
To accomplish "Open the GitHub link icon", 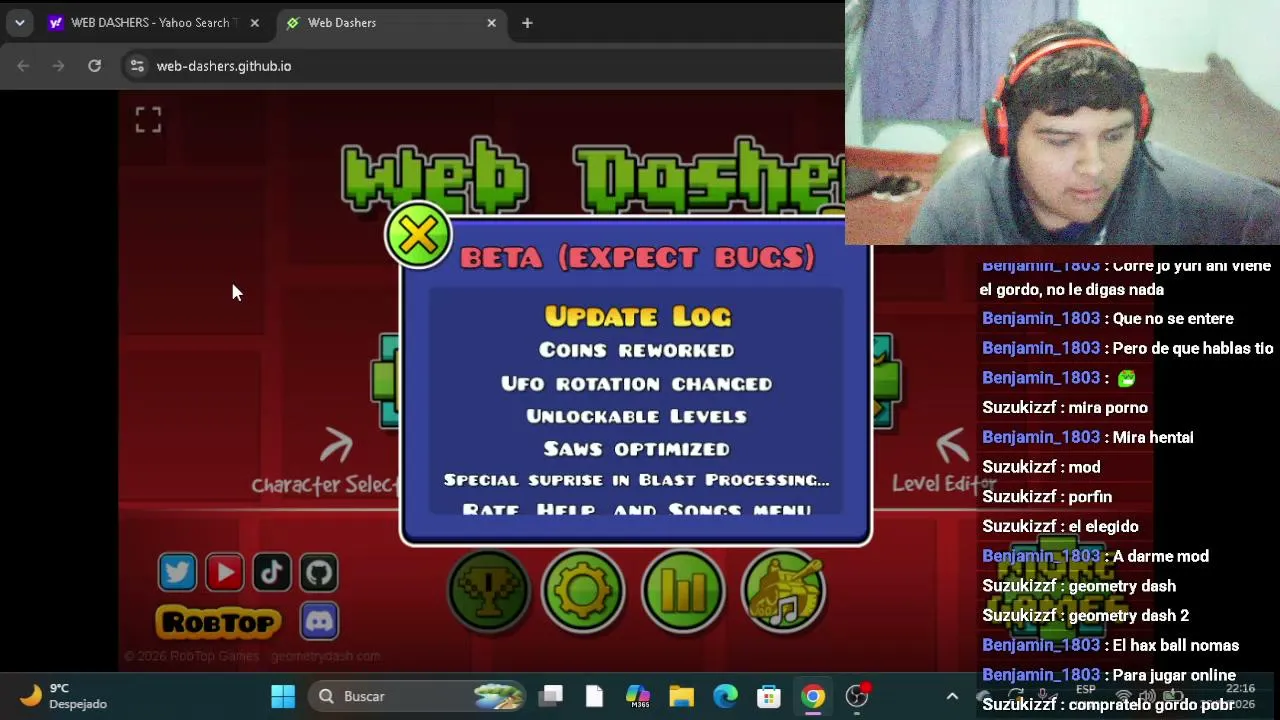I will [318, 572].
